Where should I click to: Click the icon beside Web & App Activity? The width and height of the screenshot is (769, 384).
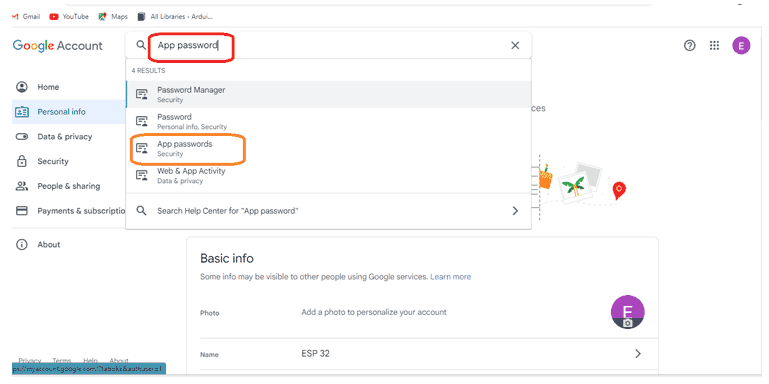(x=142, y=175)
